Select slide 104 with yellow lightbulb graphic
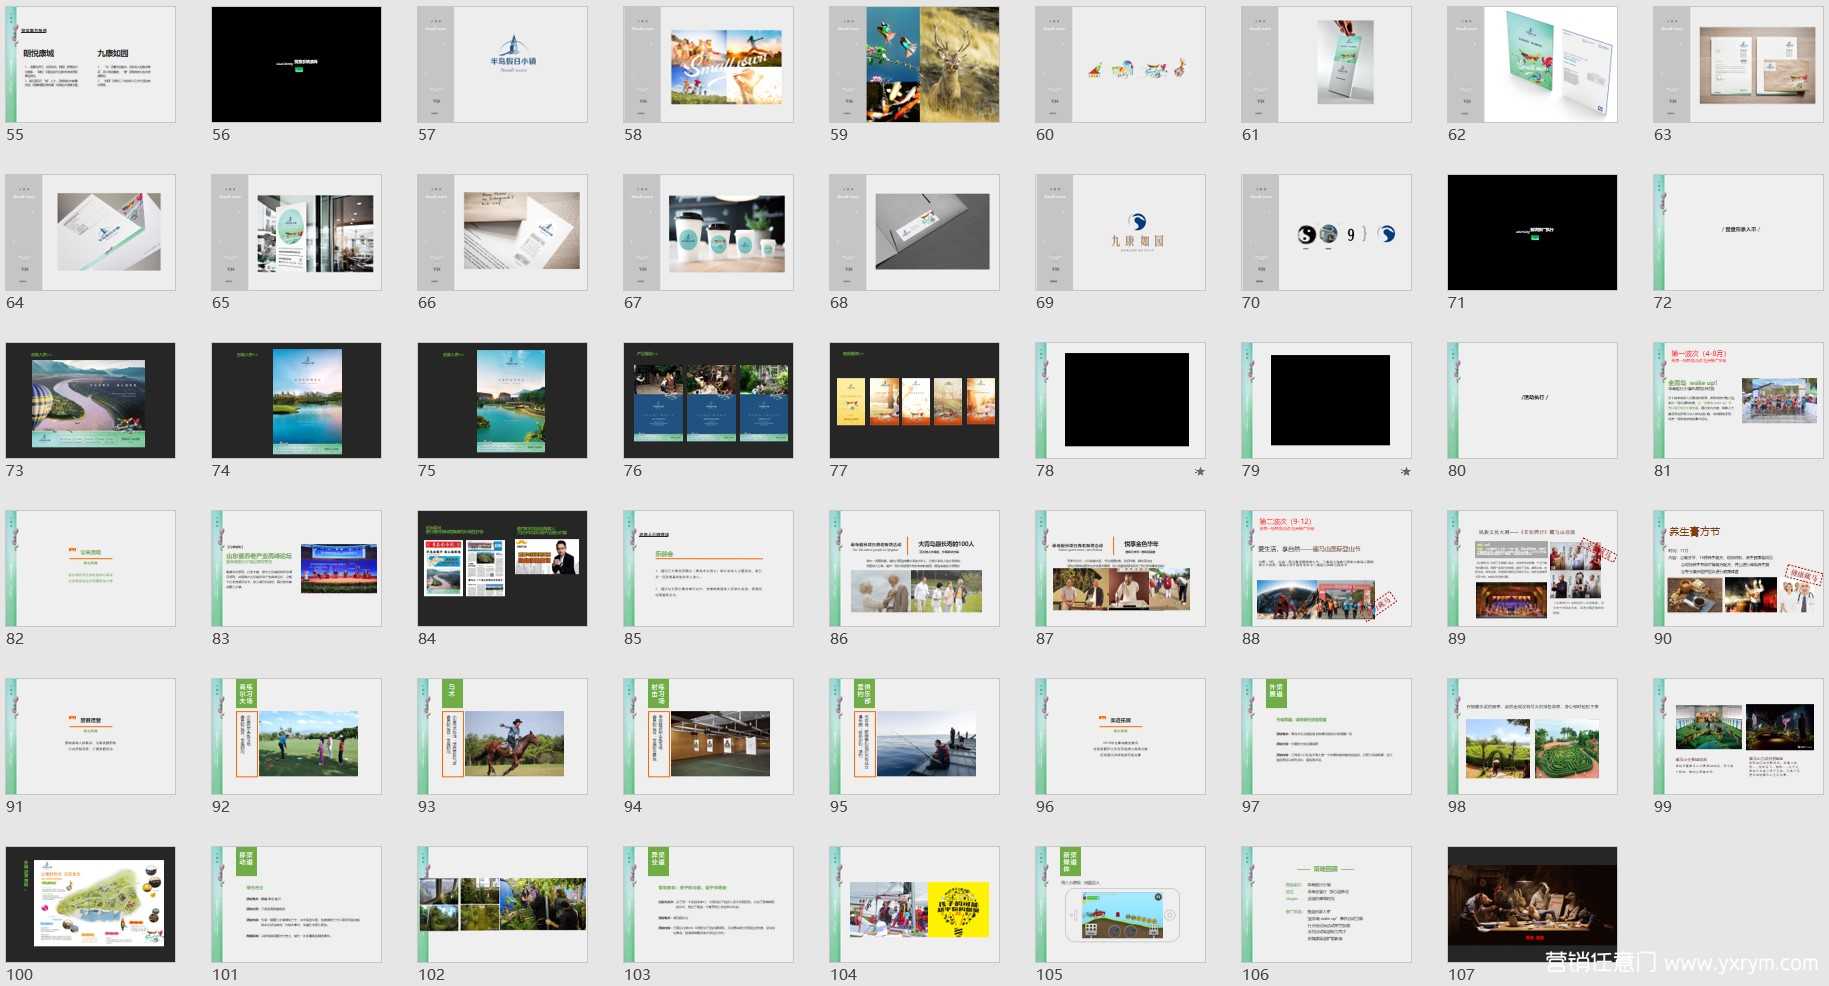 click(914, 905)
